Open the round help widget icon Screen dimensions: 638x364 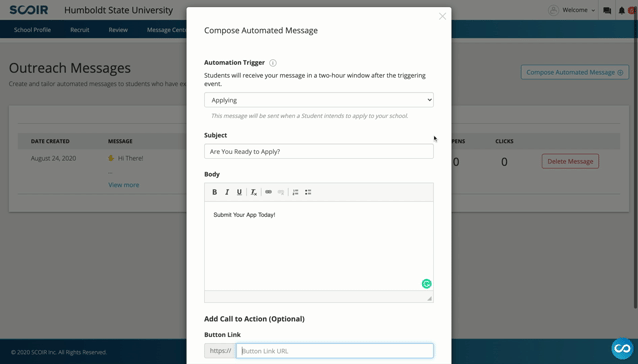tap(622, 348)
